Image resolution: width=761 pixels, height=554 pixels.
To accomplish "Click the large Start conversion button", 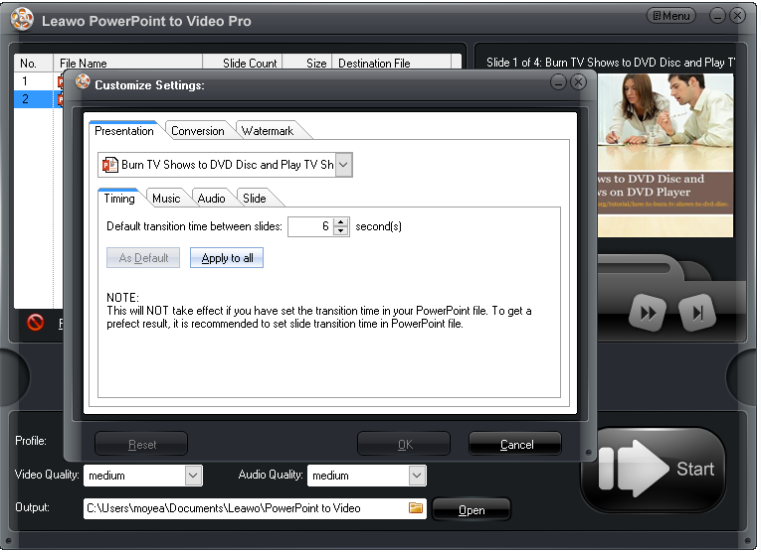I will (653, 470).
